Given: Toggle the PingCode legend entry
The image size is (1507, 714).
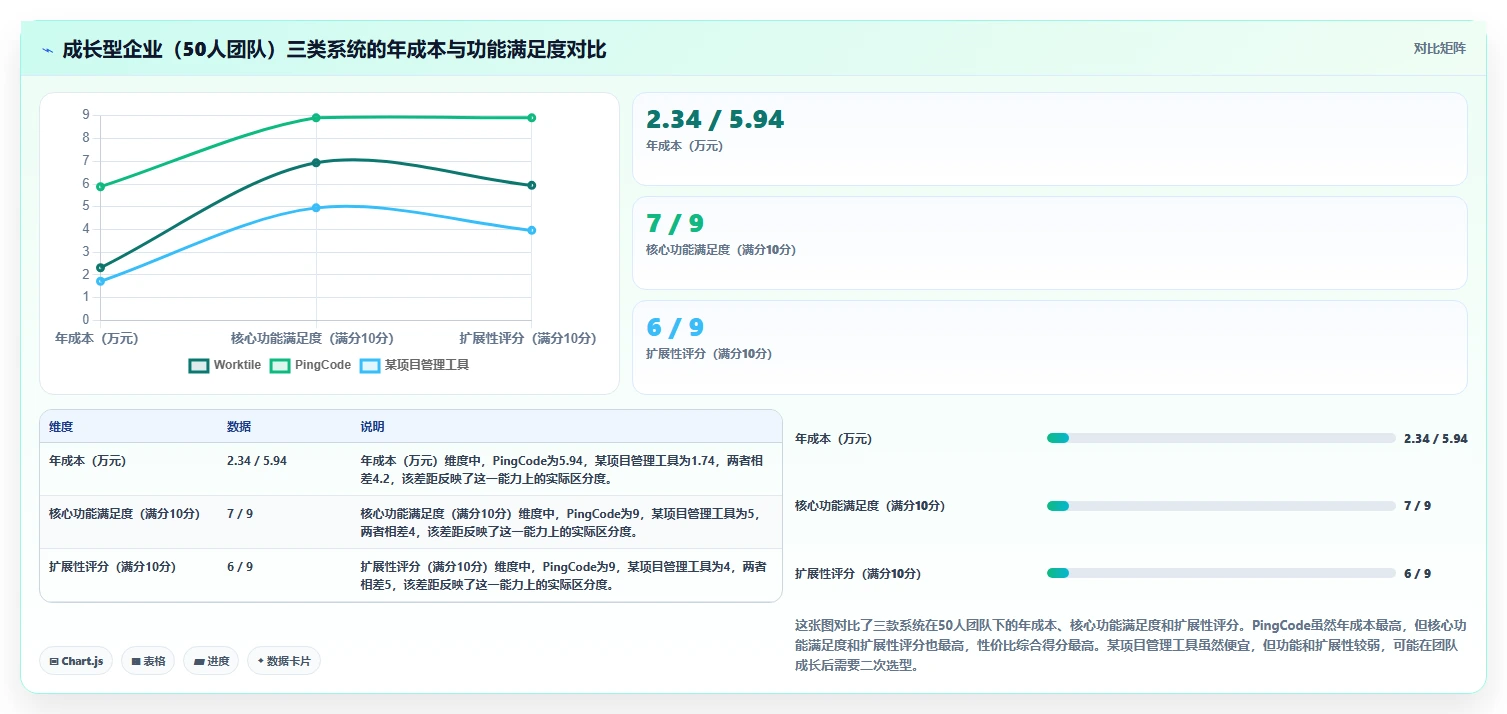Looking at the screenshot, I should coord(311,365).
